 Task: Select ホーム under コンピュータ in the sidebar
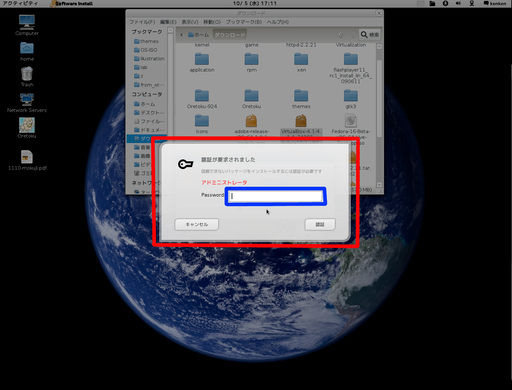144,104
